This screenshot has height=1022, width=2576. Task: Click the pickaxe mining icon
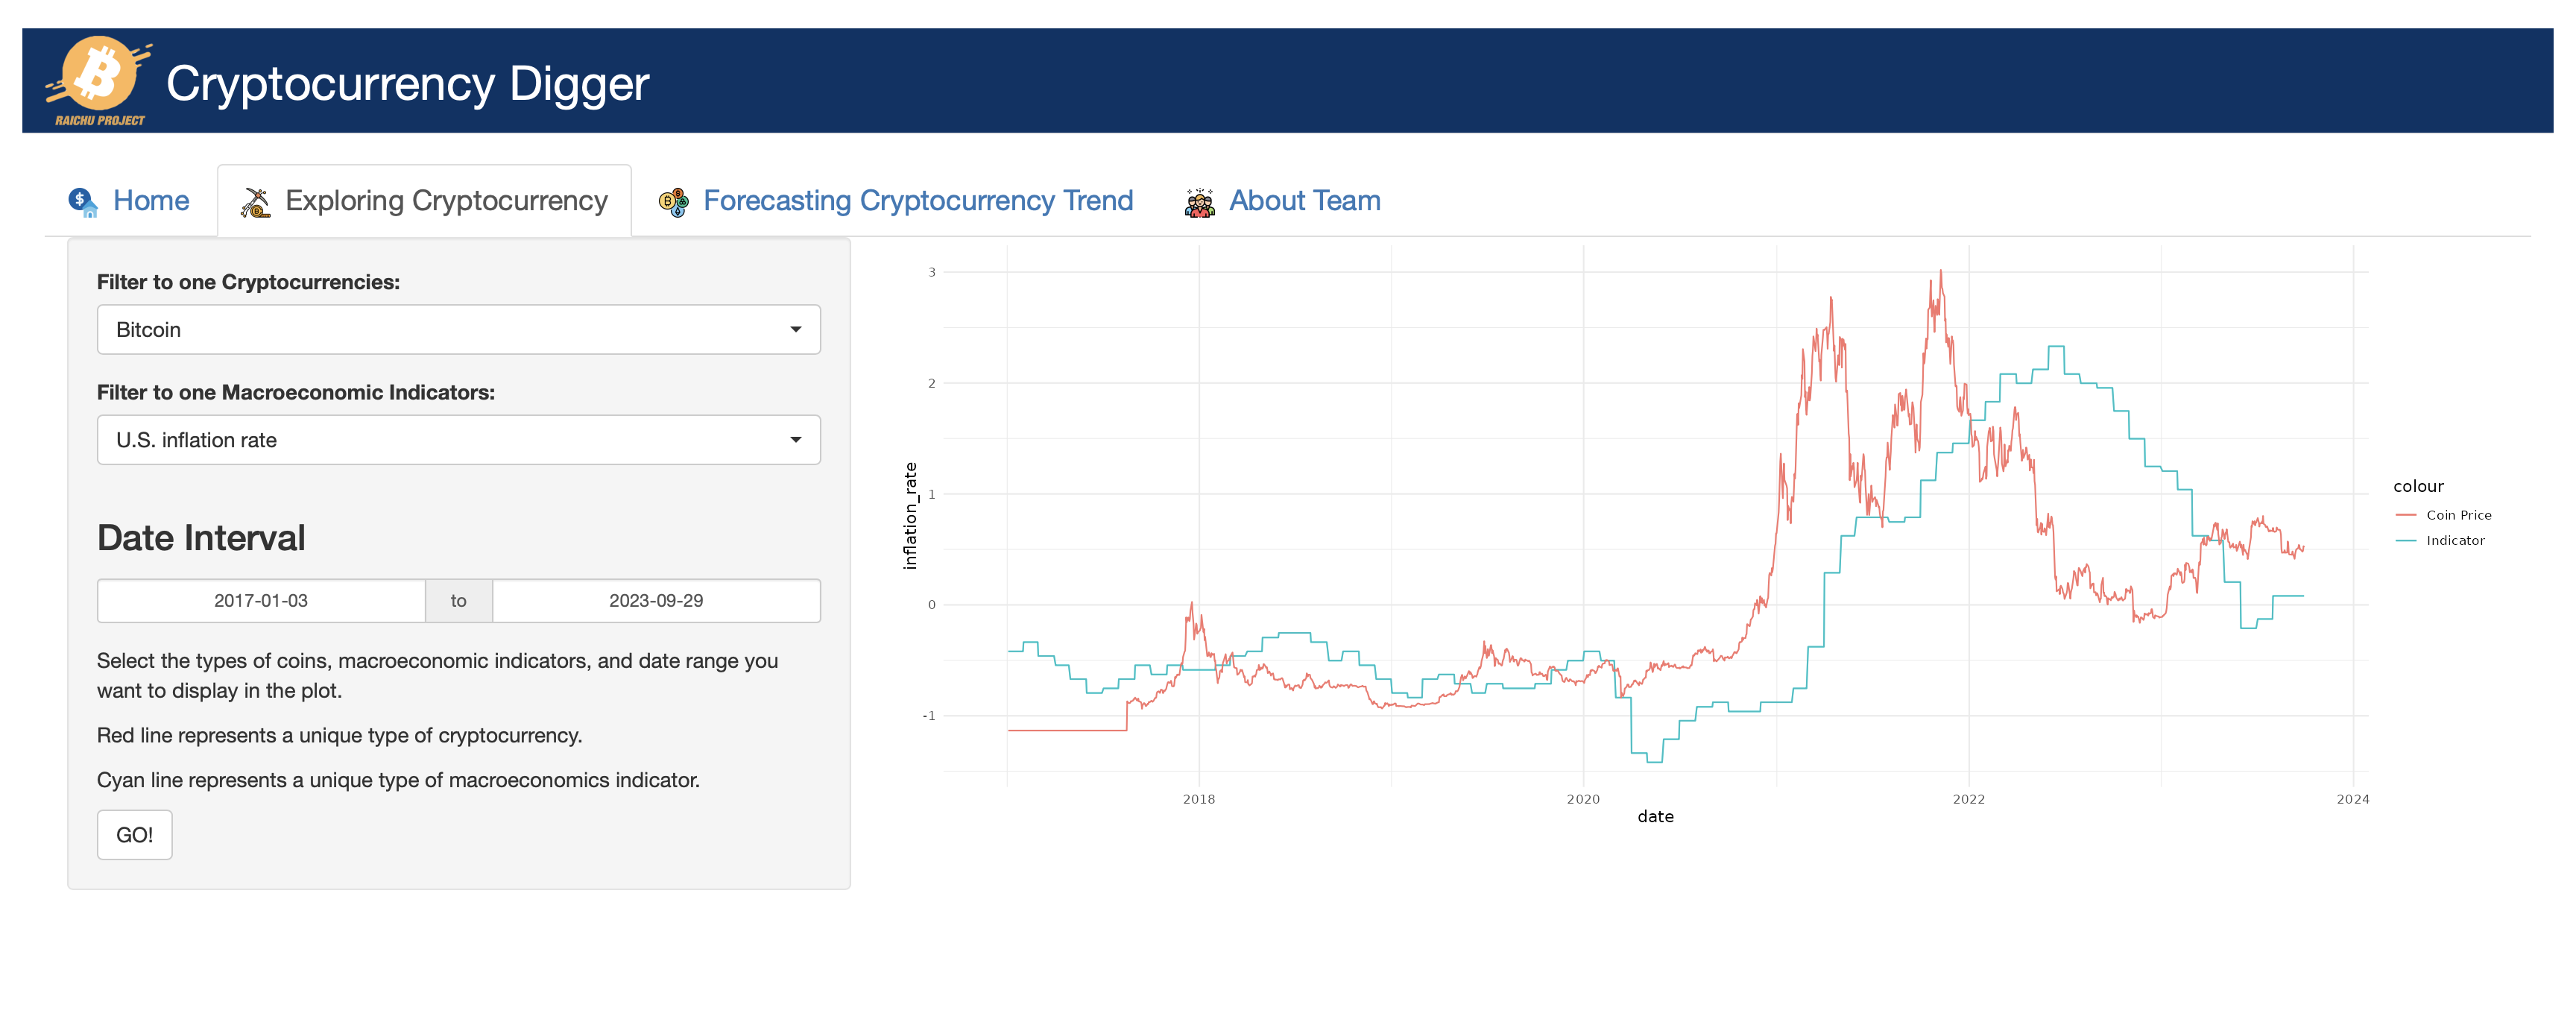[256, 202]
